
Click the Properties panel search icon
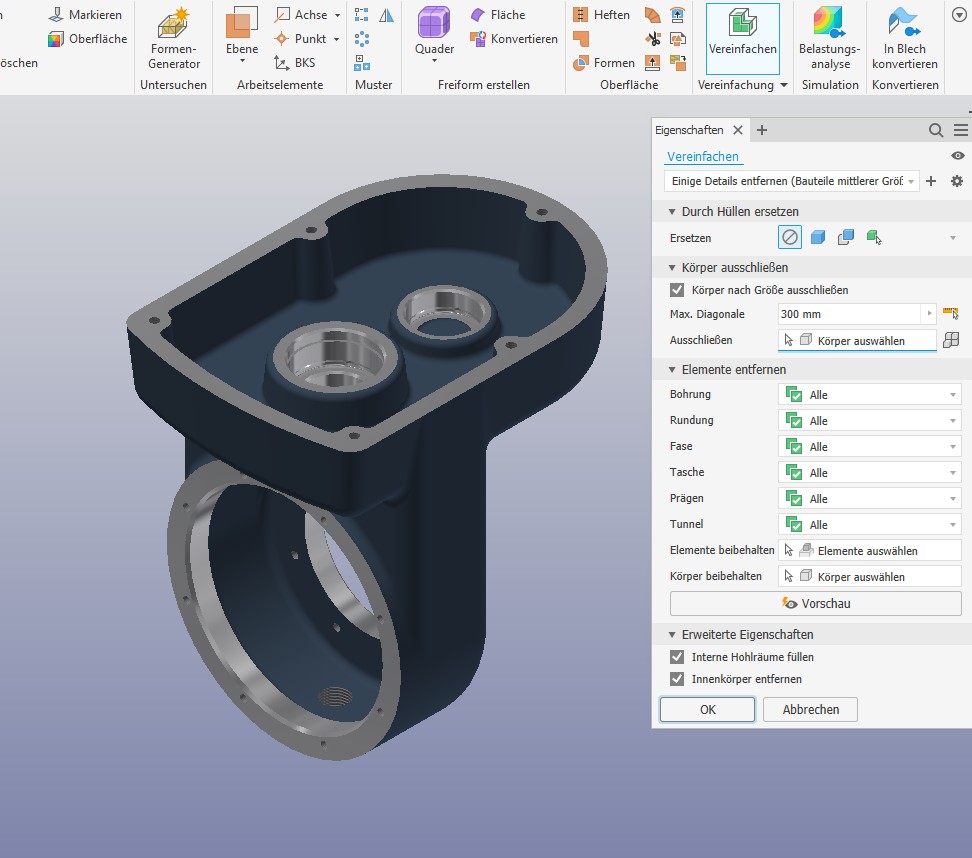(x=936, y=130)
